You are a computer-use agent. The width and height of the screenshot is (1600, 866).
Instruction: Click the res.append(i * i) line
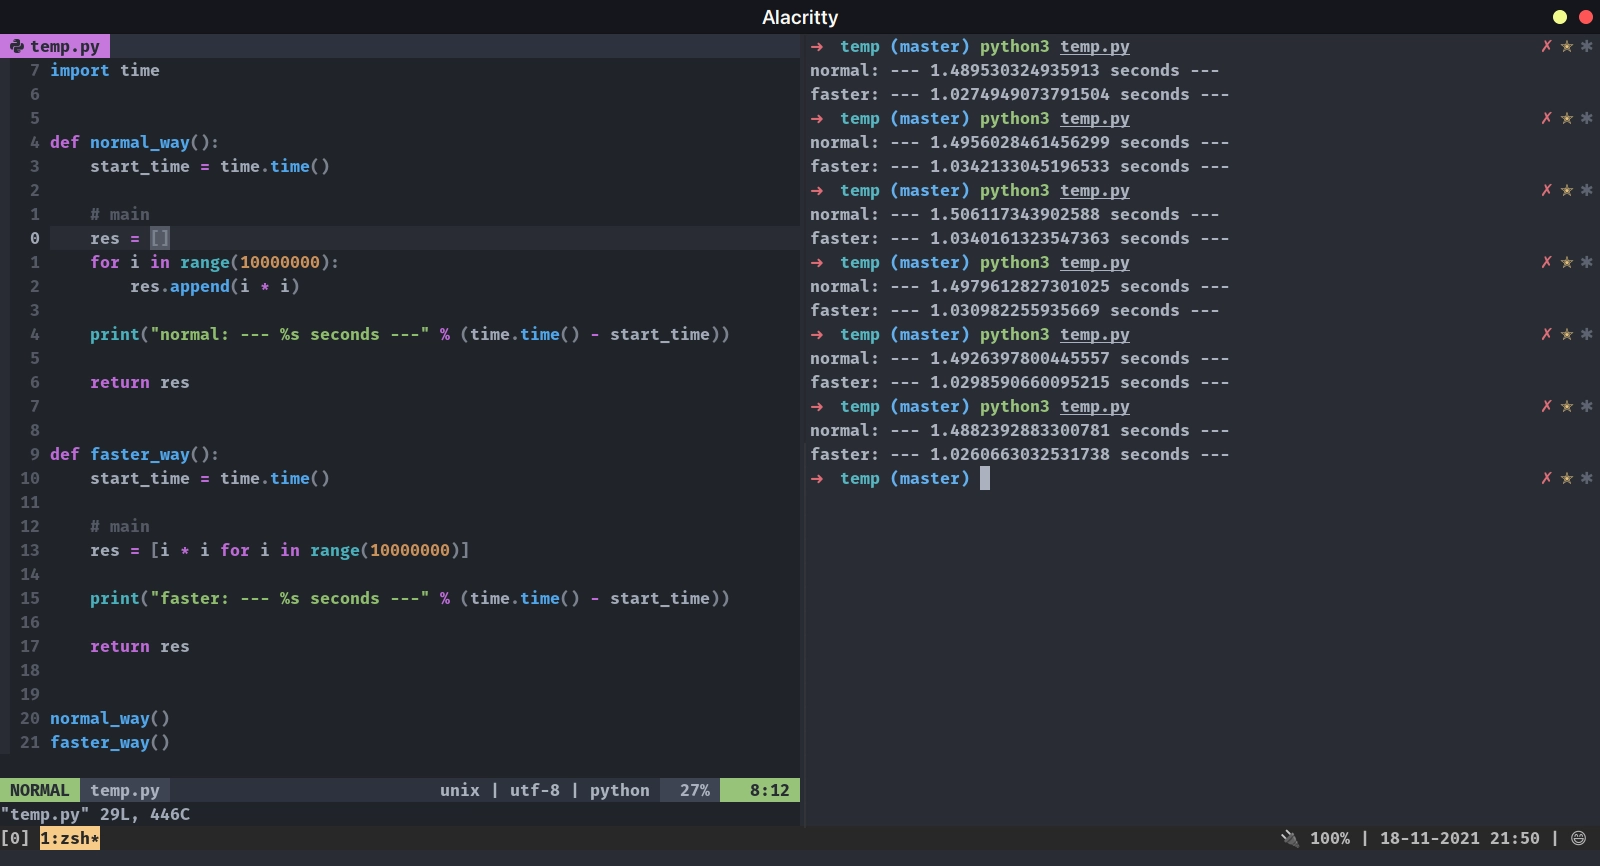coord(215,286)
